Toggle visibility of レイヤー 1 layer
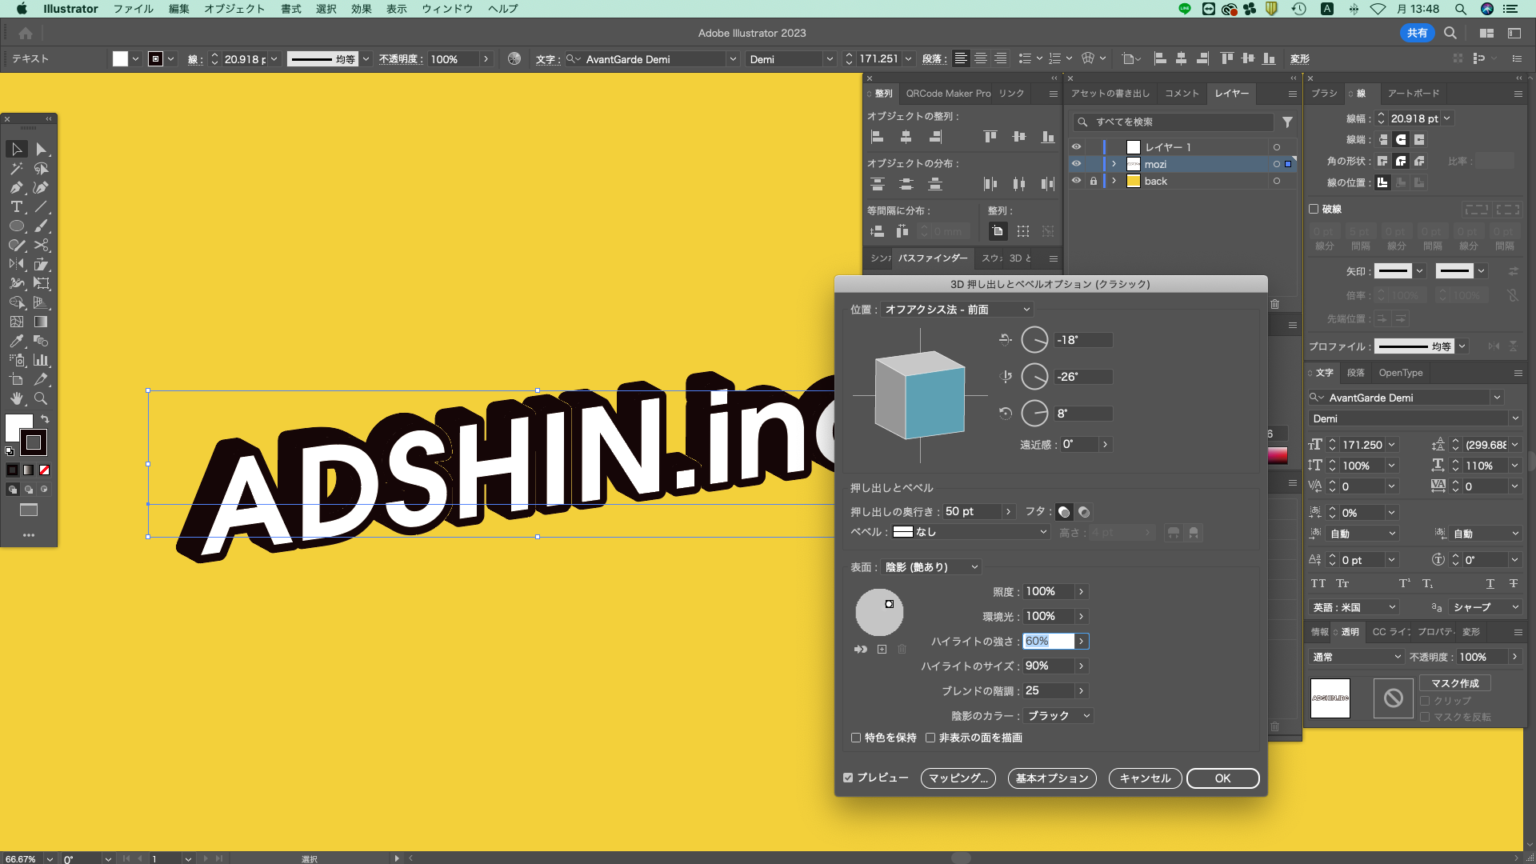The width and height of the screenshot is (1536, 864). (x=1076, y=147)
